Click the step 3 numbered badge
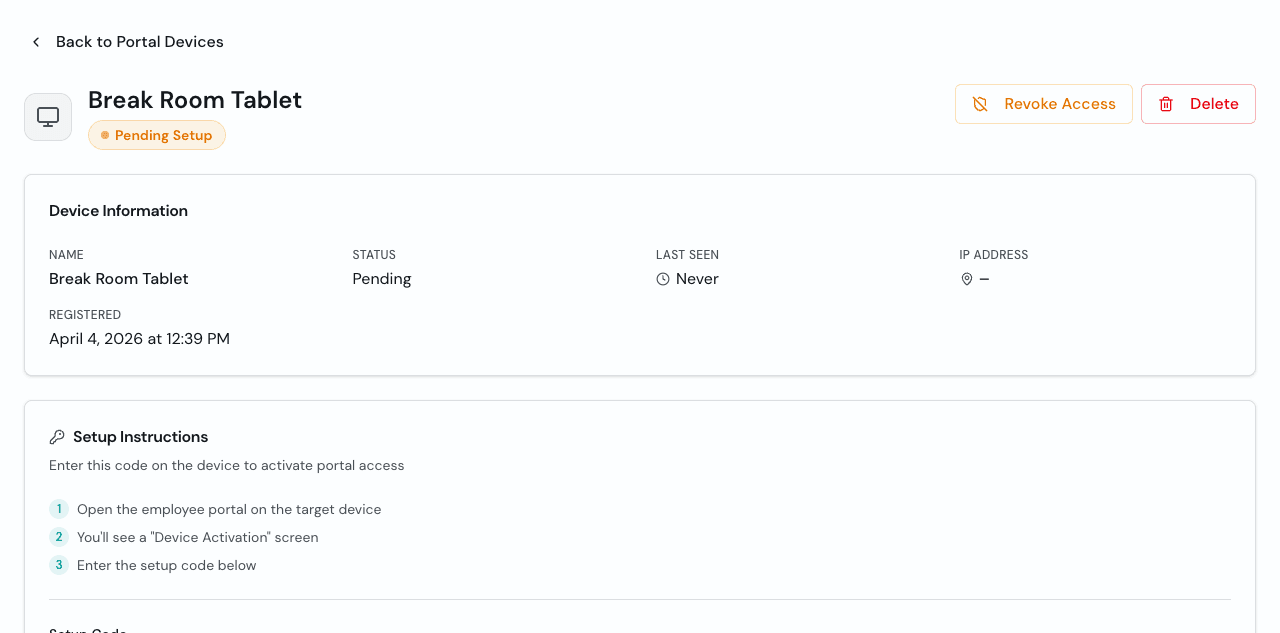1280x633 pixels. [x=58, y=564]
